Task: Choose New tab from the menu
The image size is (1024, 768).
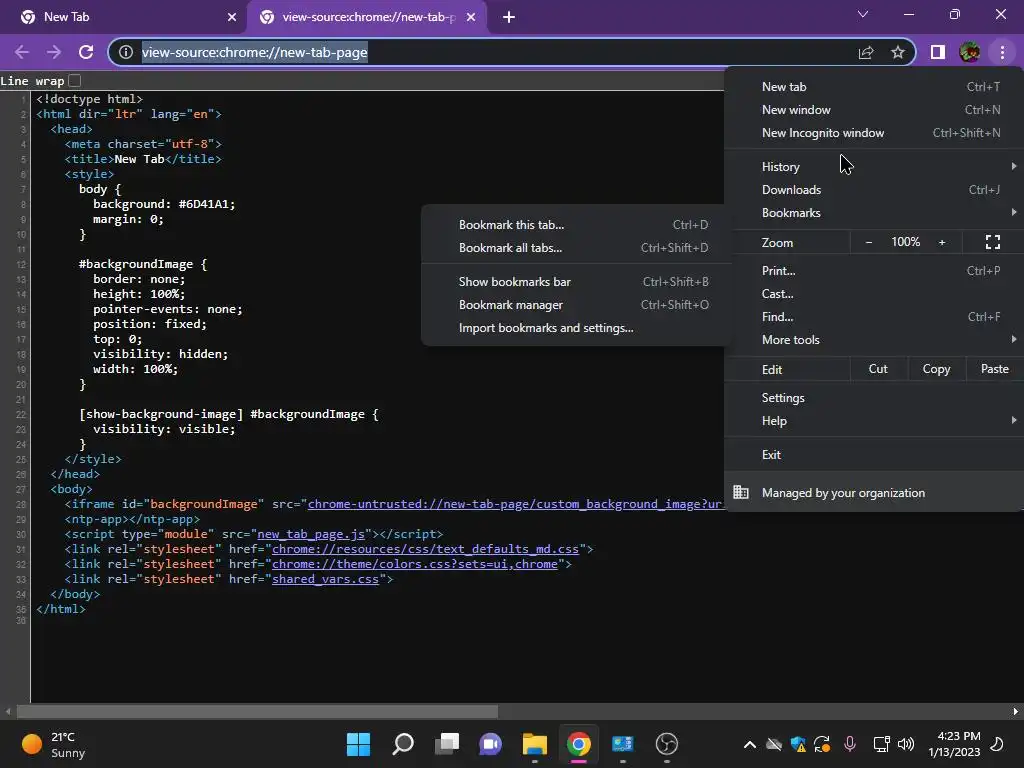Action: click(x=874, y=87)
